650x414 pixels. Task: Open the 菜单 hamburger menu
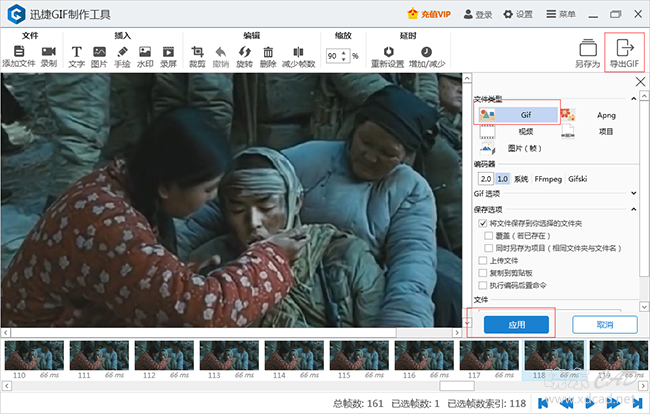[x=561, y=14]
